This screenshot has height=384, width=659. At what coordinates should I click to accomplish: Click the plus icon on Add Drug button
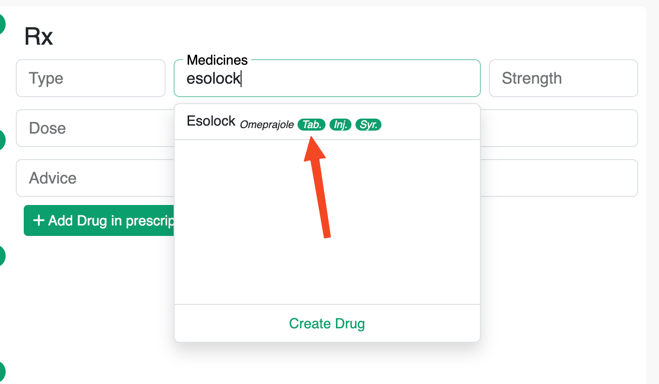pyautogui.click(x=38, y=220)
